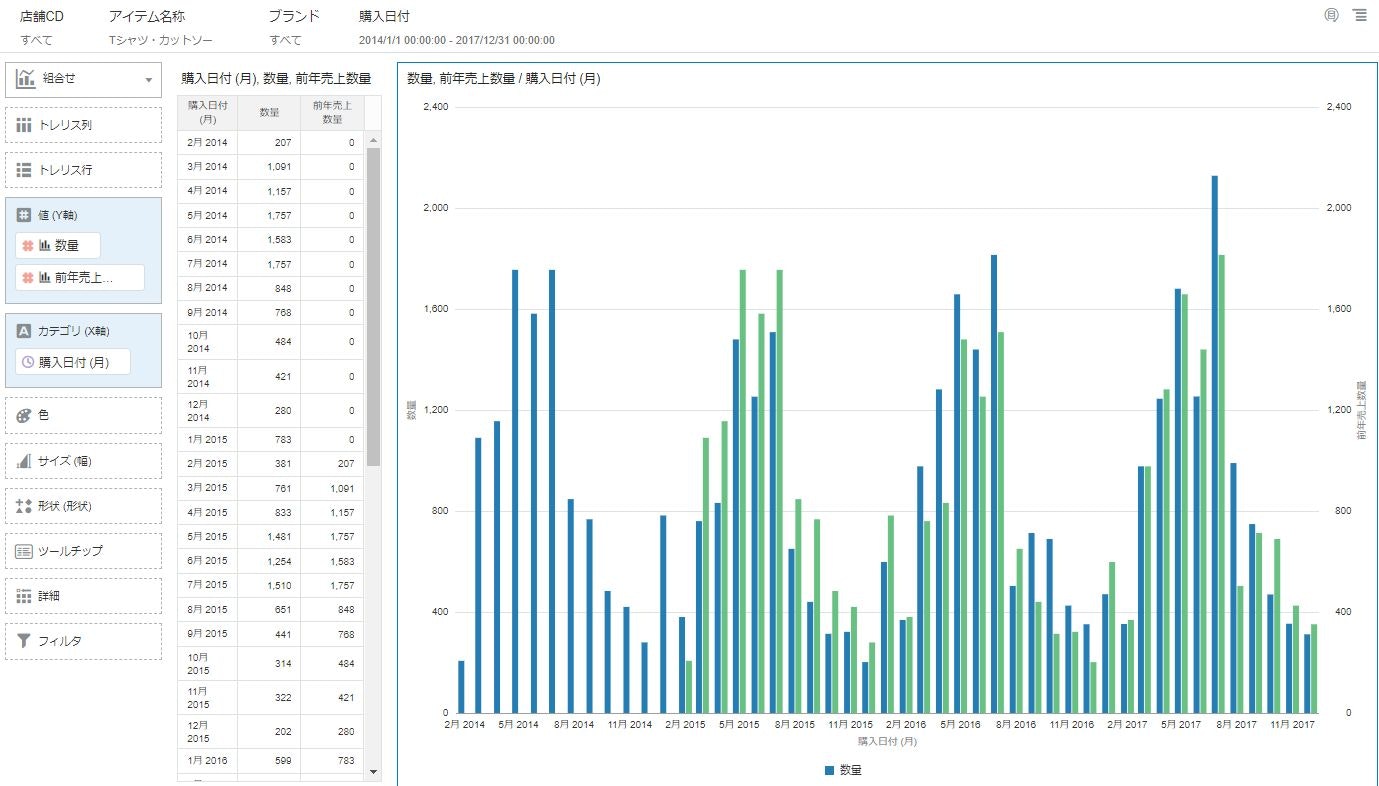Screen dimensions: 1379x786
Task: Click quantity 651 in 8月 2015 row
Action: (x=282, y=609)
